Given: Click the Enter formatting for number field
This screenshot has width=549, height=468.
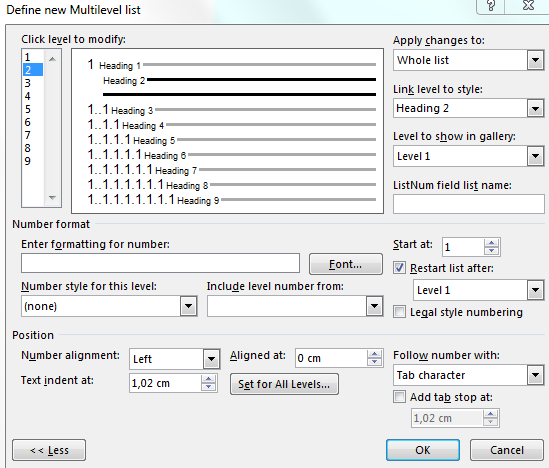Looking at the screenshot, I should click(x=160, y=263).
